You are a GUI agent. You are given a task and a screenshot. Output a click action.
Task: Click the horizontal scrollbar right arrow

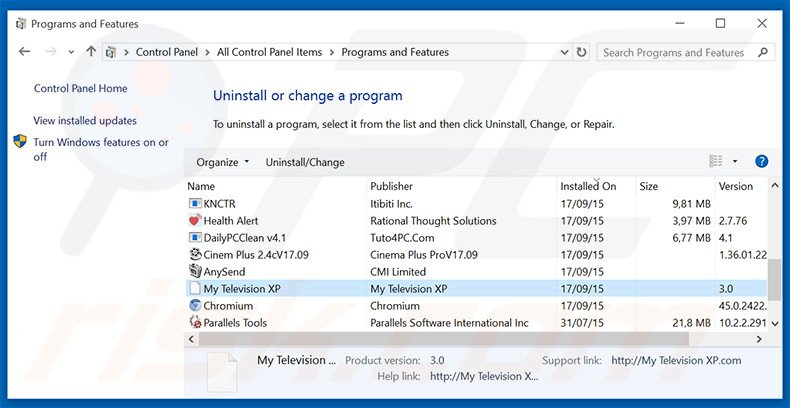[x=759, y=339]
